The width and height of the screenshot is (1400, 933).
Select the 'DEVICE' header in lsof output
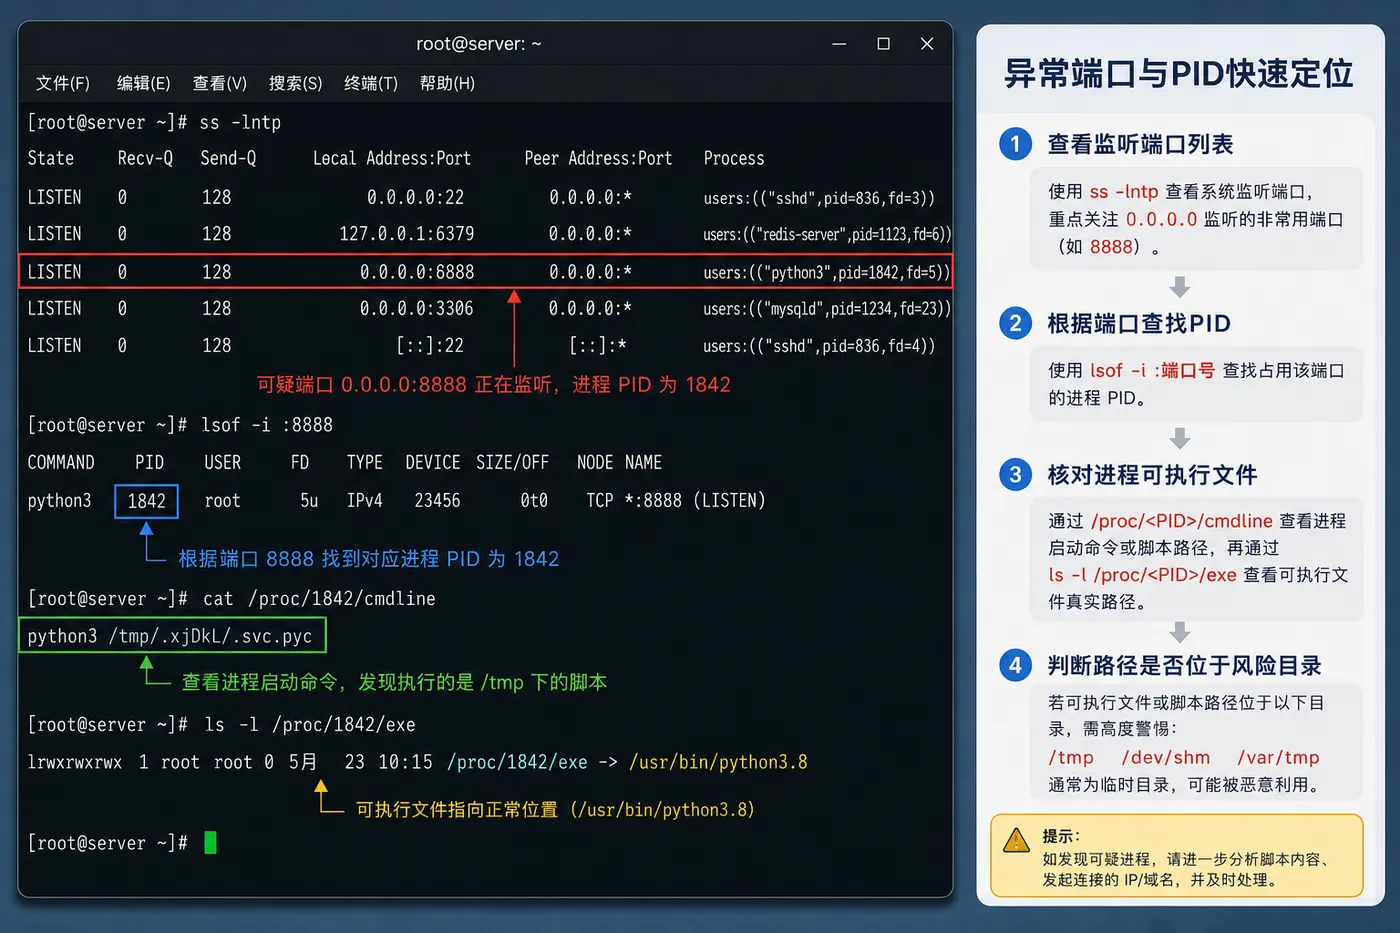coord(433,462)
